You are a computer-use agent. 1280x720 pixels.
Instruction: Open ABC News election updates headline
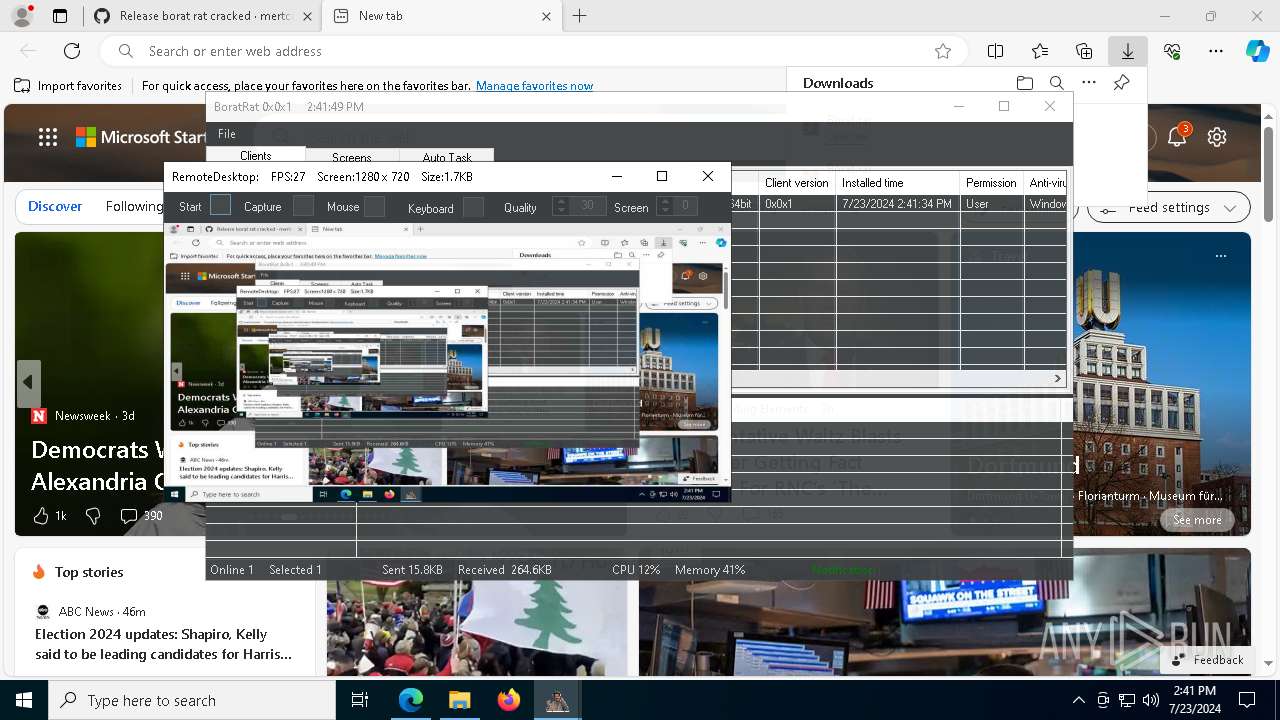[163, 644]
